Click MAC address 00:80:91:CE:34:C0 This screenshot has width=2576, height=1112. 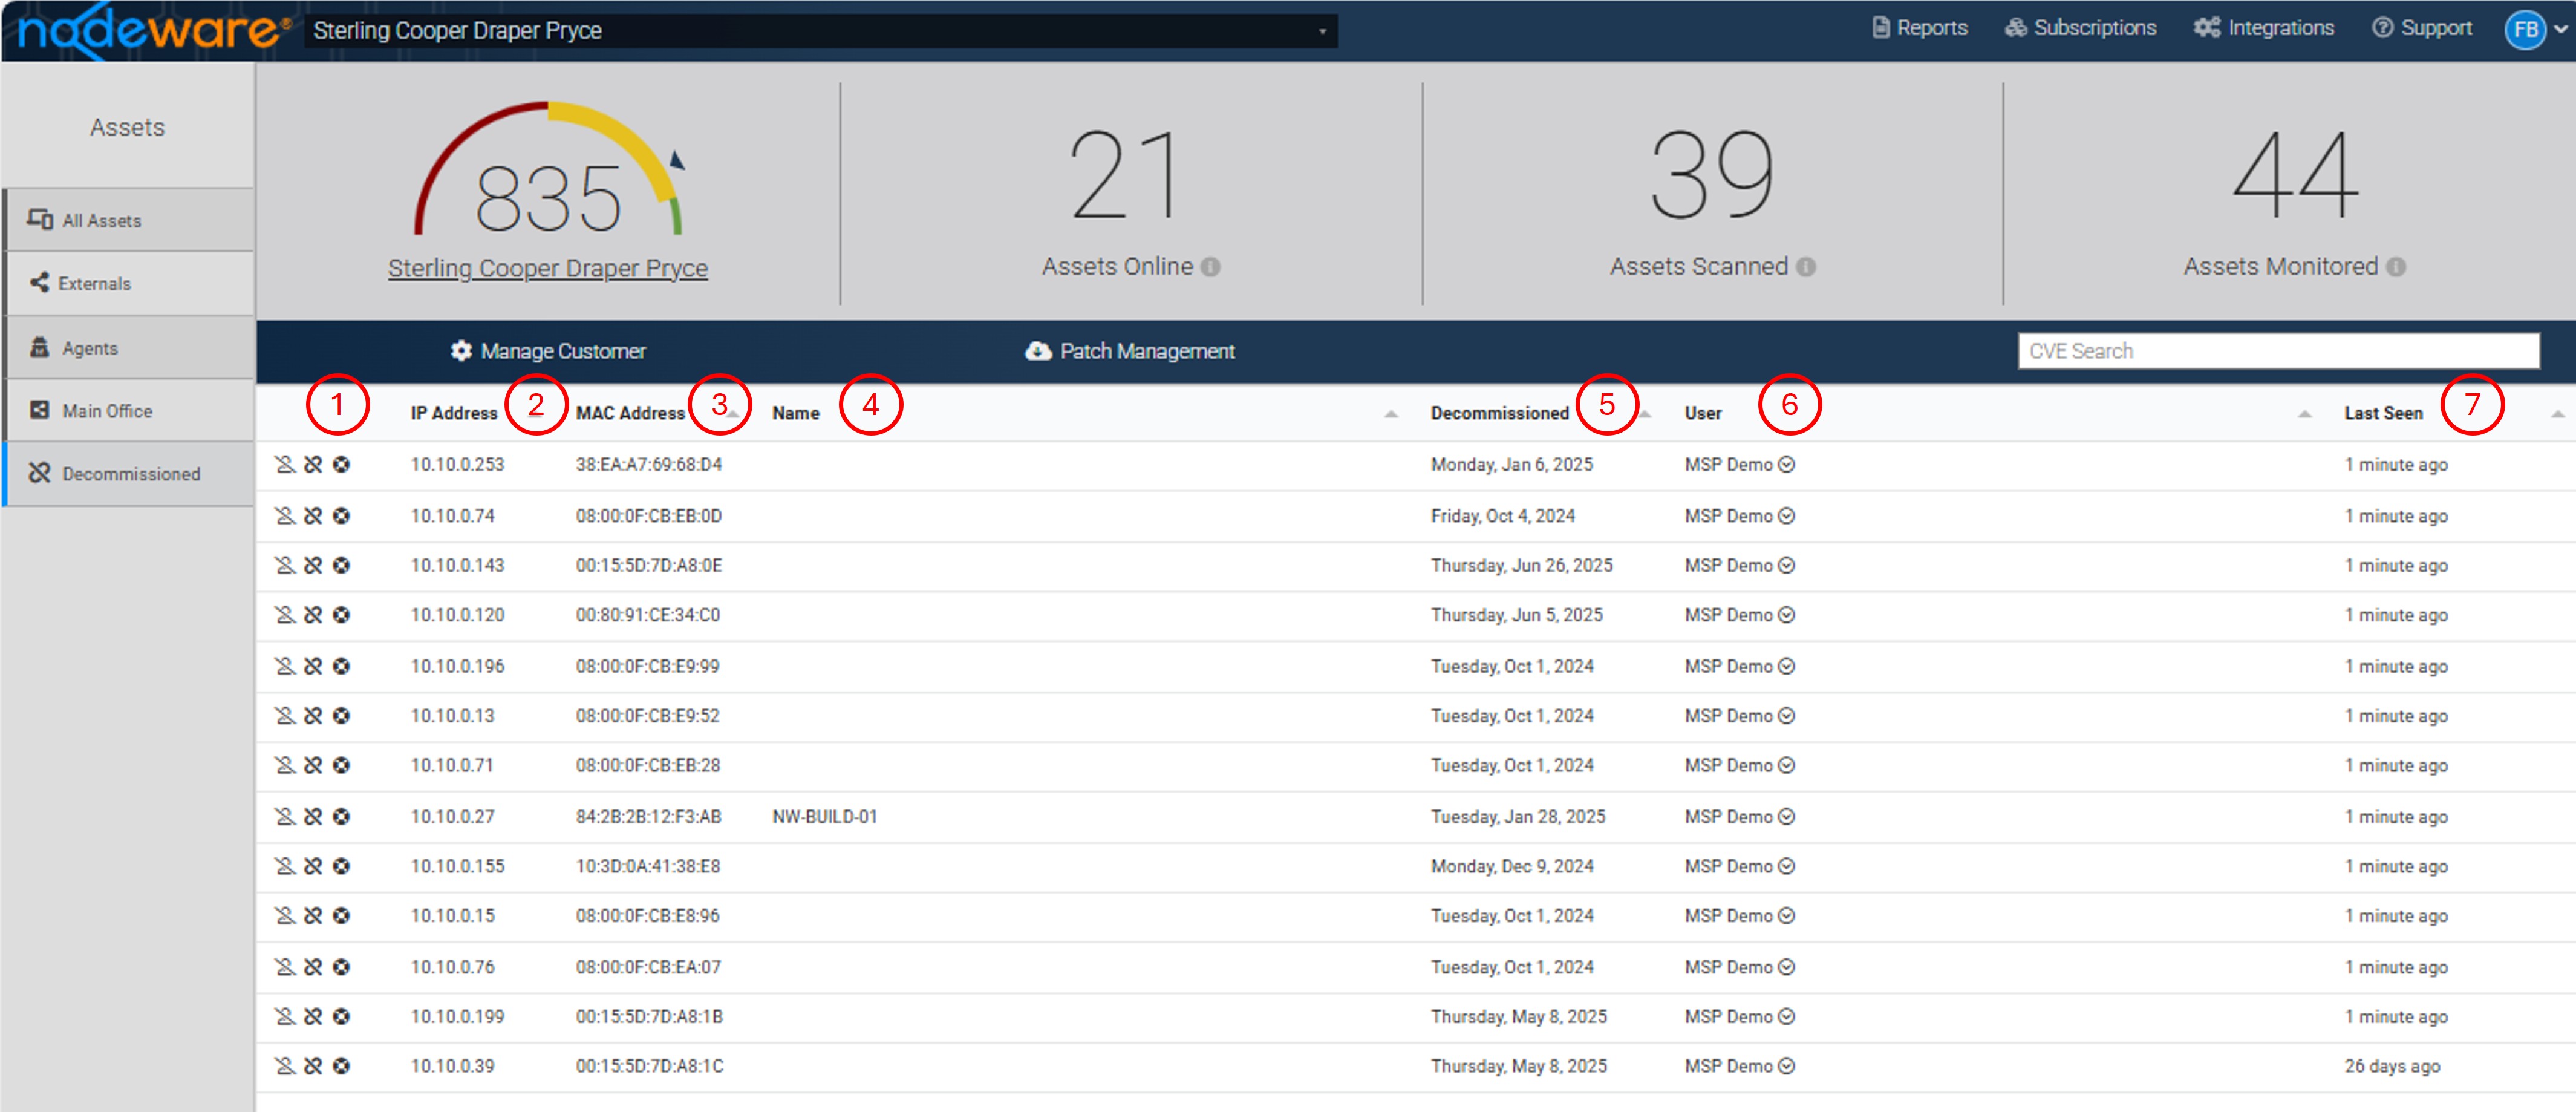(648, 615)
